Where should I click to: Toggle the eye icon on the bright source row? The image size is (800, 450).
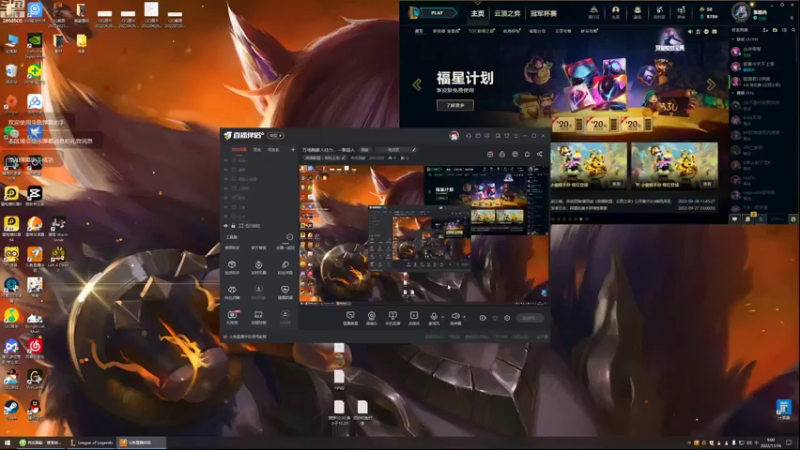226,226
